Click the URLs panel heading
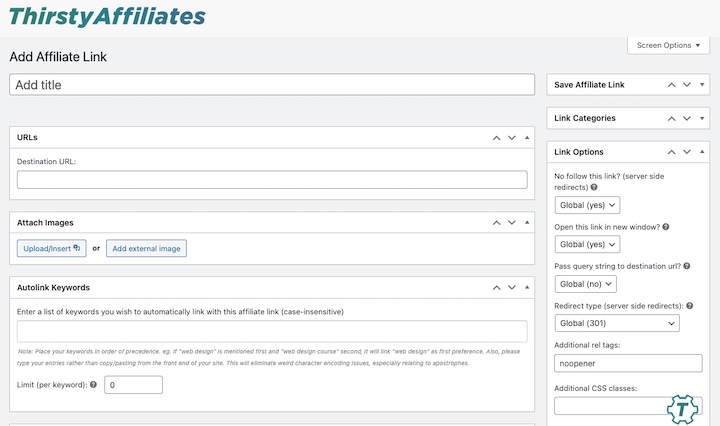 27,137
